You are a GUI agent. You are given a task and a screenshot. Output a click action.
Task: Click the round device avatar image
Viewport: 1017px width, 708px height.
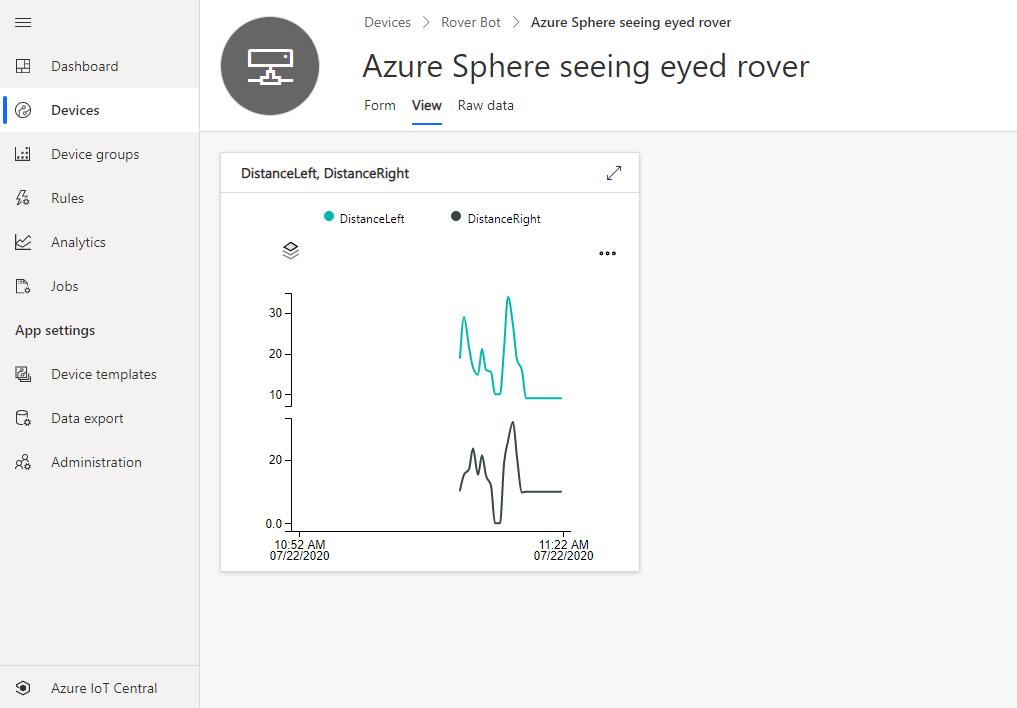[x=270, y=66]
